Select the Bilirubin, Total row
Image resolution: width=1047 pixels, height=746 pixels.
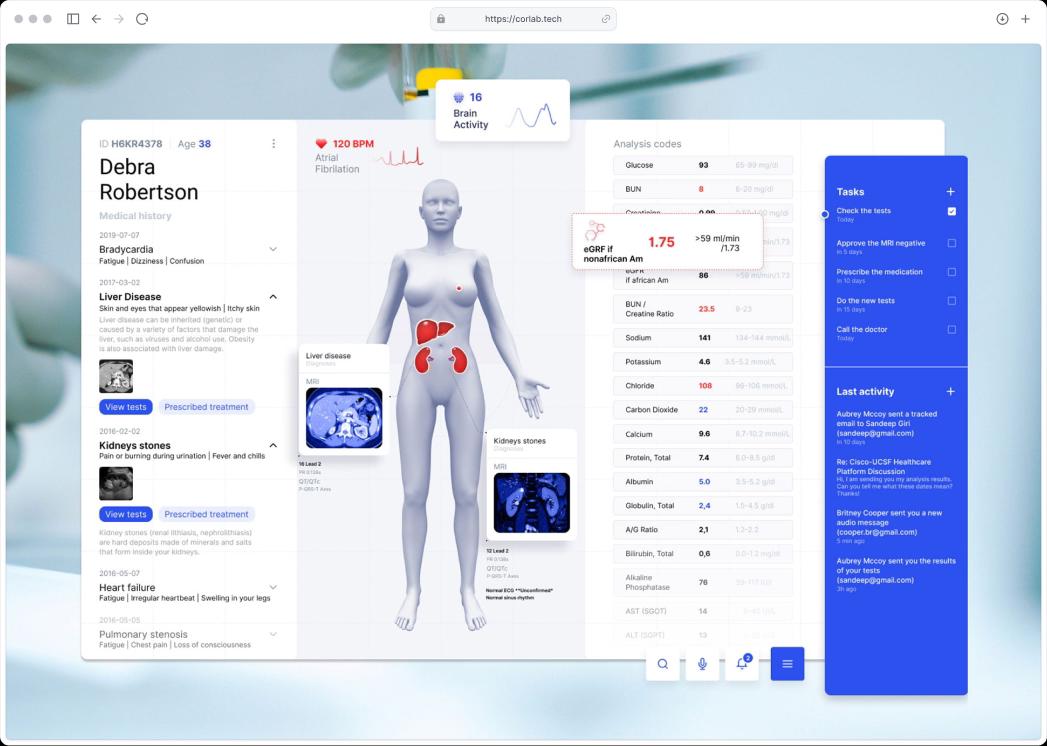click(702, 554)
